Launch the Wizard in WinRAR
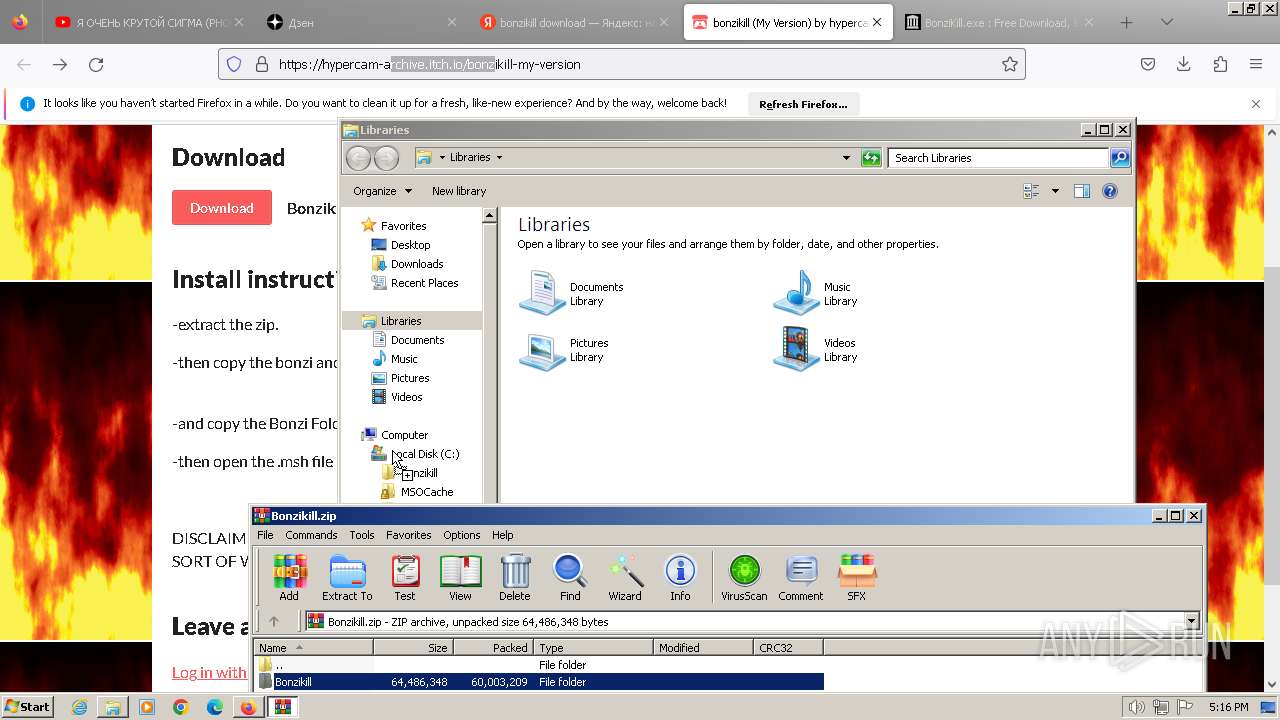Viewport: 1280px width, 720px height. click(x=625, y=578)
